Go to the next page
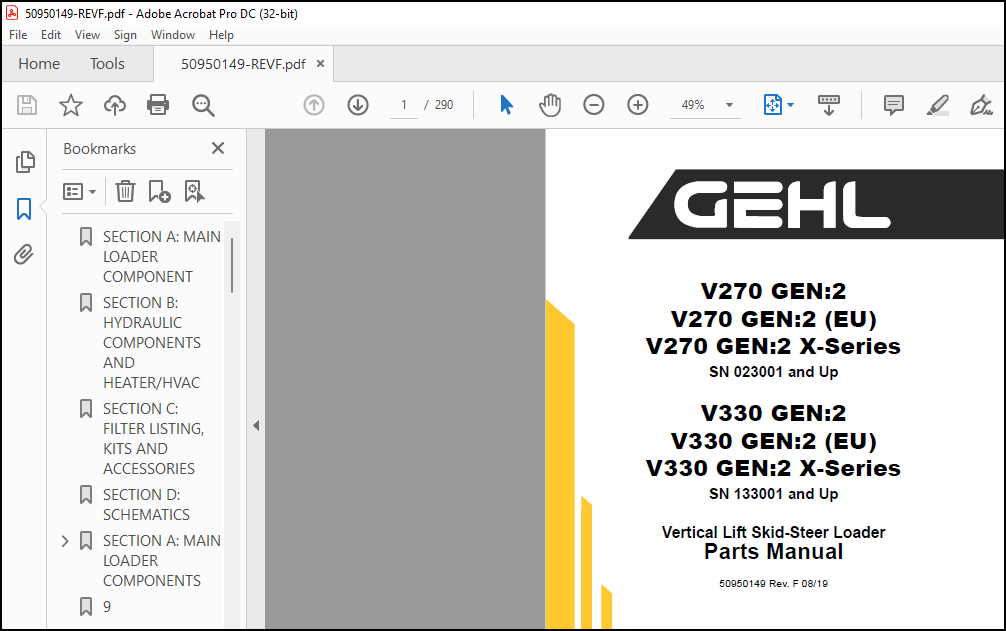This screenshot has height=631, width=1006. coord(358,105)
